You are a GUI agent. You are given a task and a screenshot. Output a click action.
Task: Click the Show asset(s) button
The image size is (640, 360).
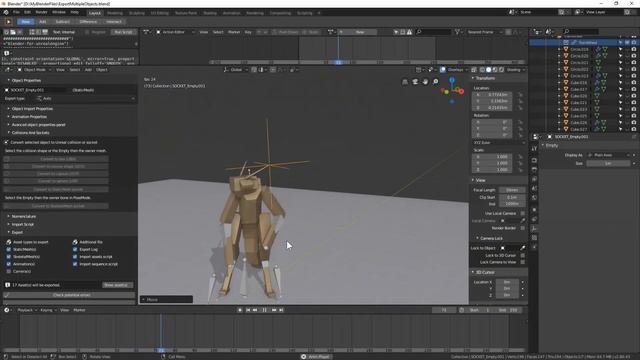click(117, 285)
